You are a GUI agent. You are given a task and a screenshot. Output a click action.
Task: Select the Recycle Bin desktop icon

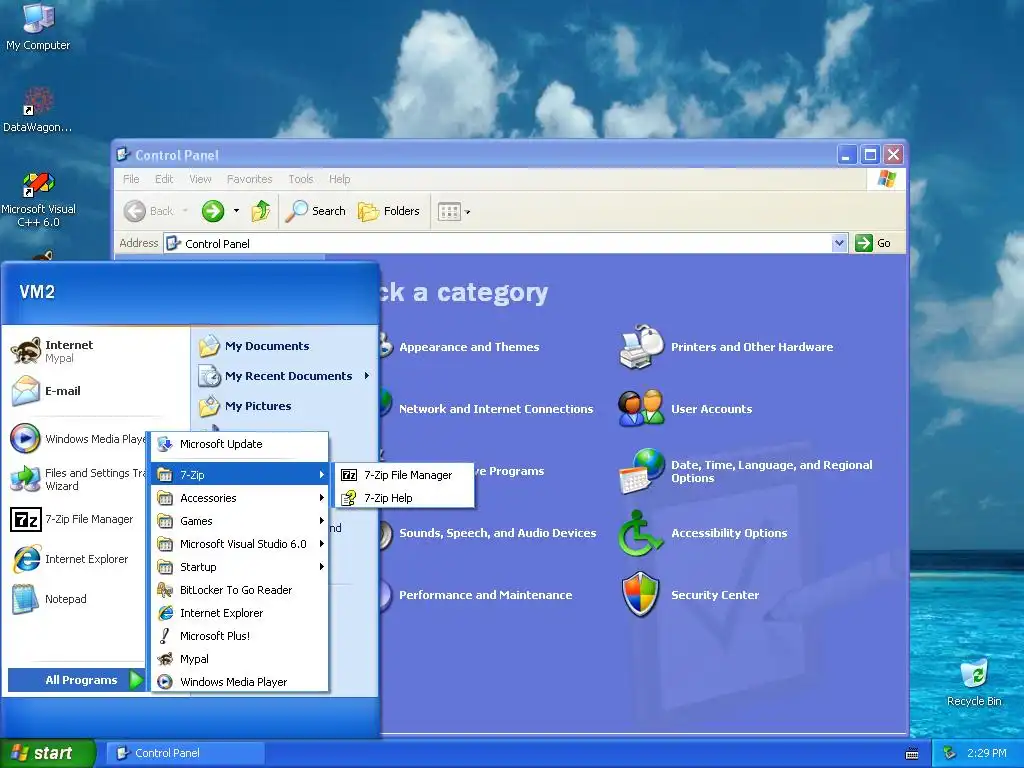[974, 683]
